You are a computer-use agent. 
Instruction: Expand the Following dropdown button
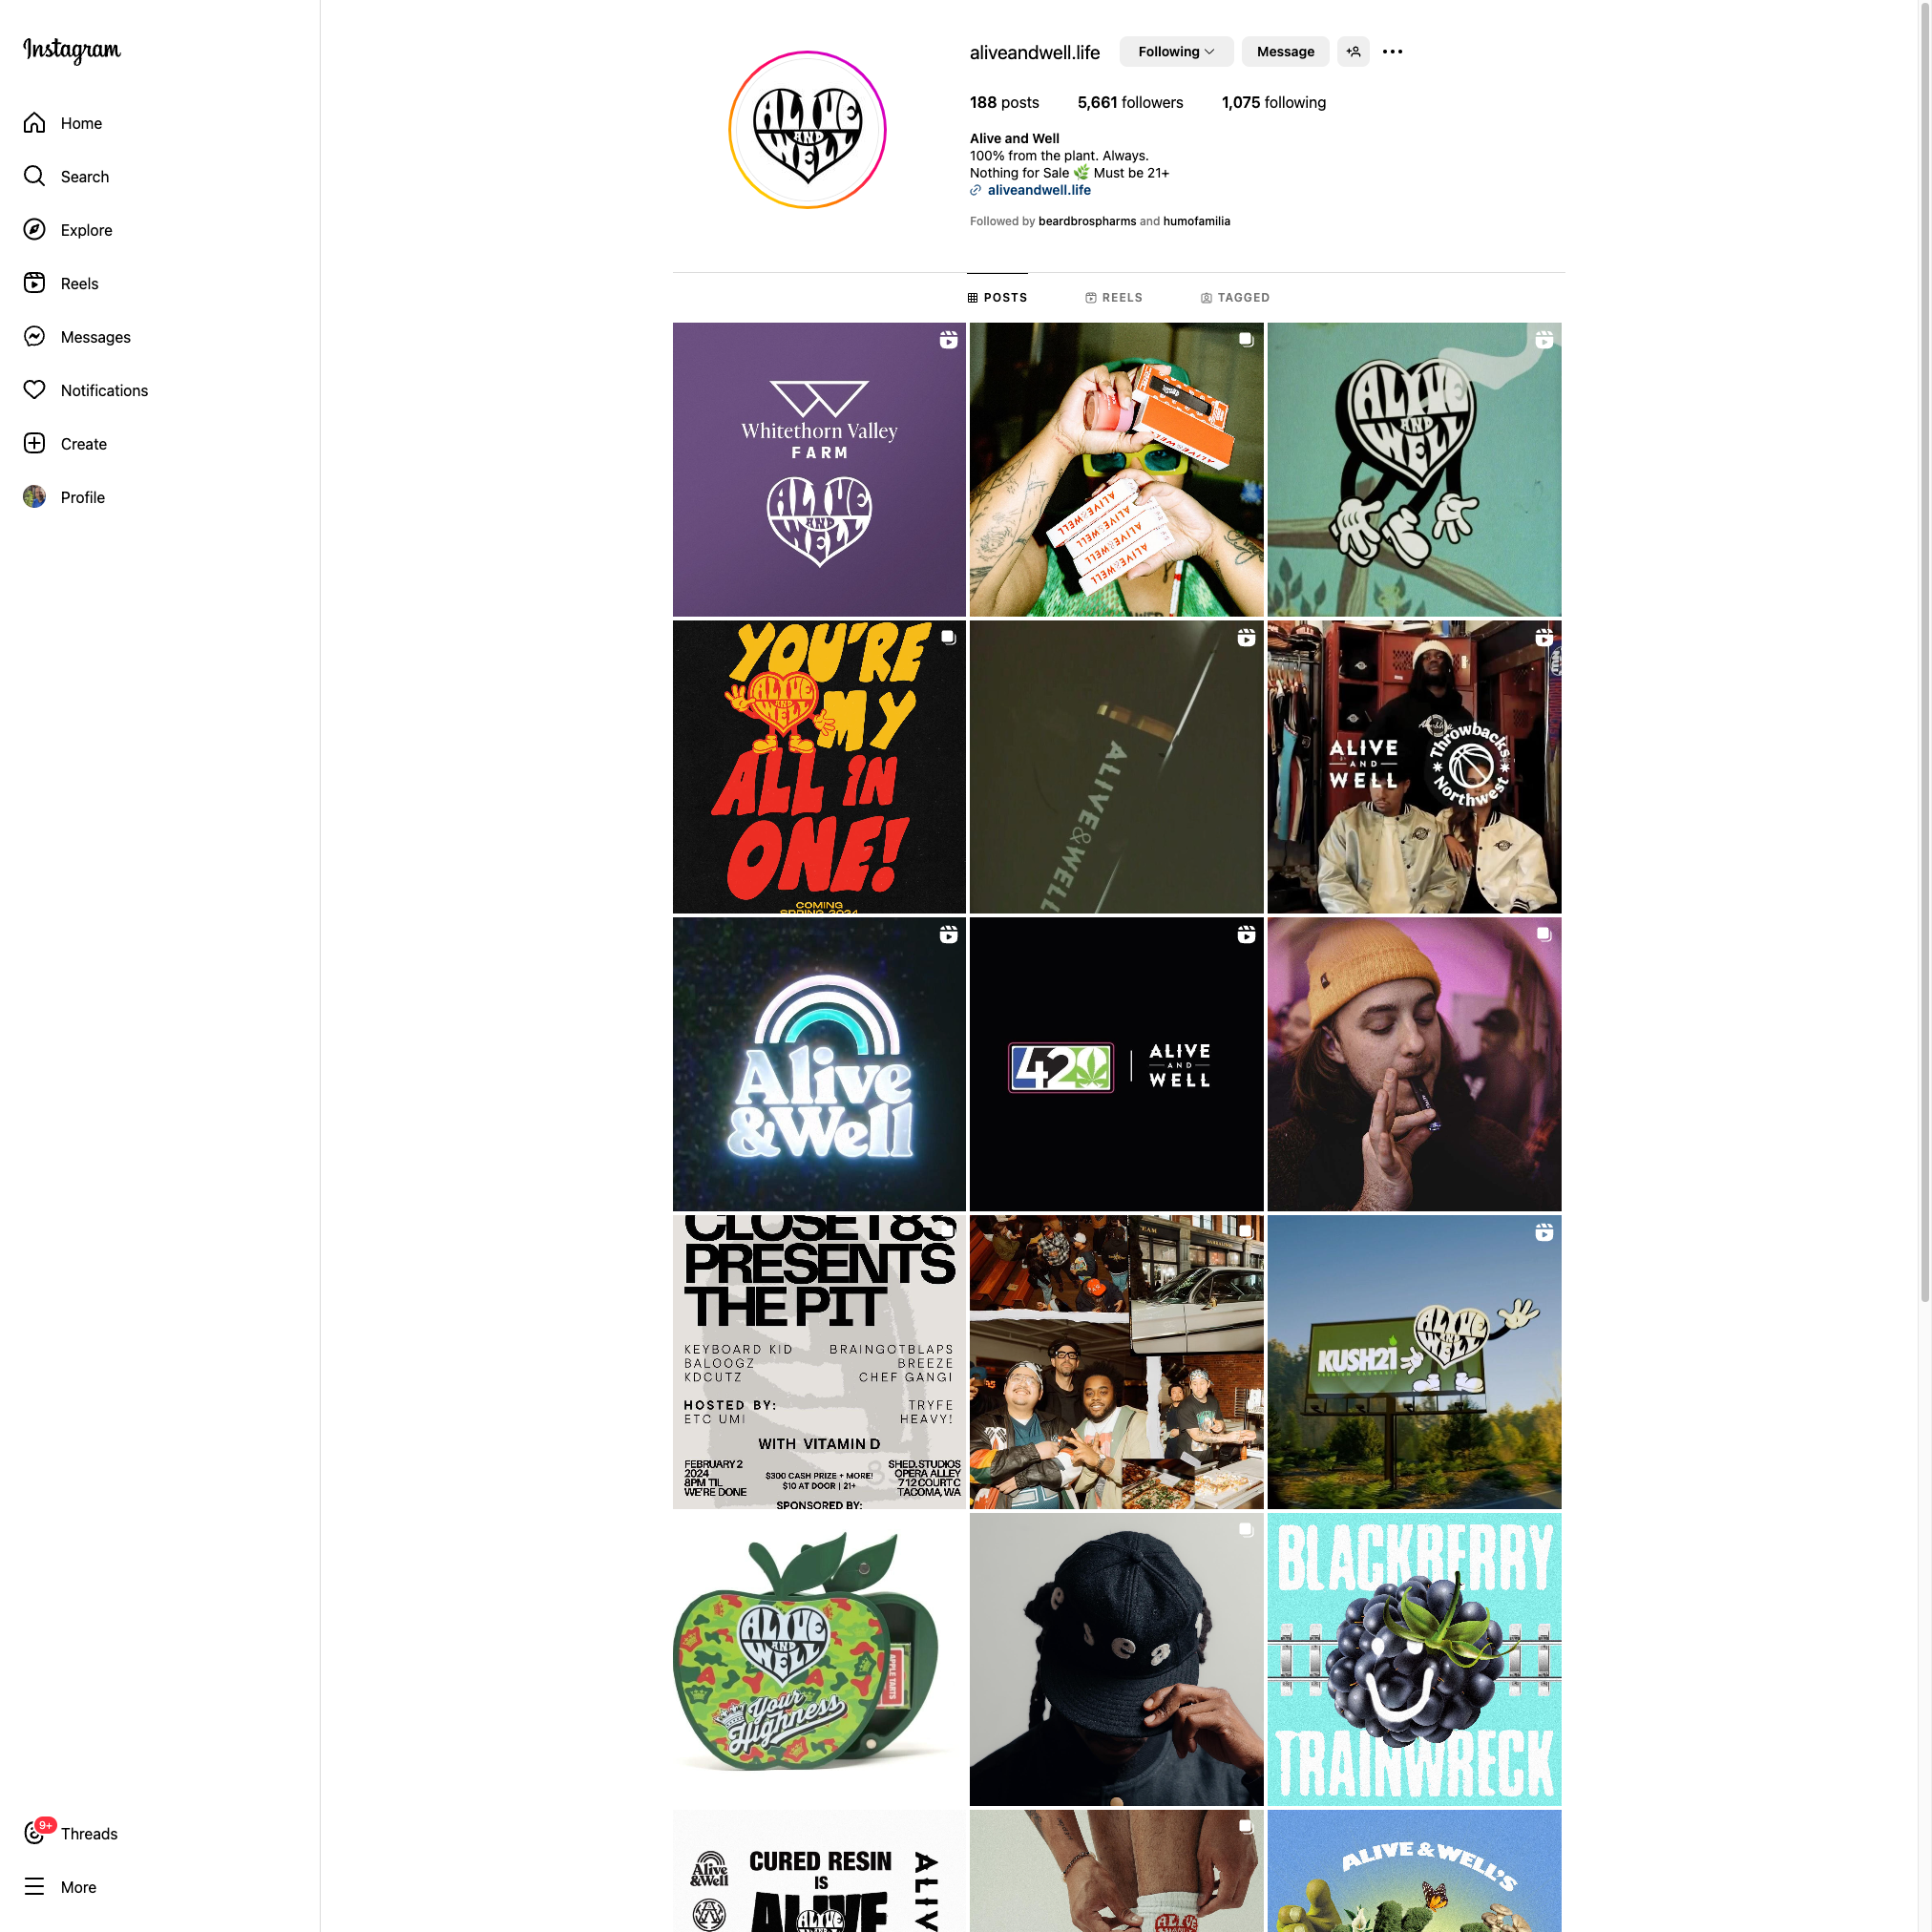[x=1176, y=52]
